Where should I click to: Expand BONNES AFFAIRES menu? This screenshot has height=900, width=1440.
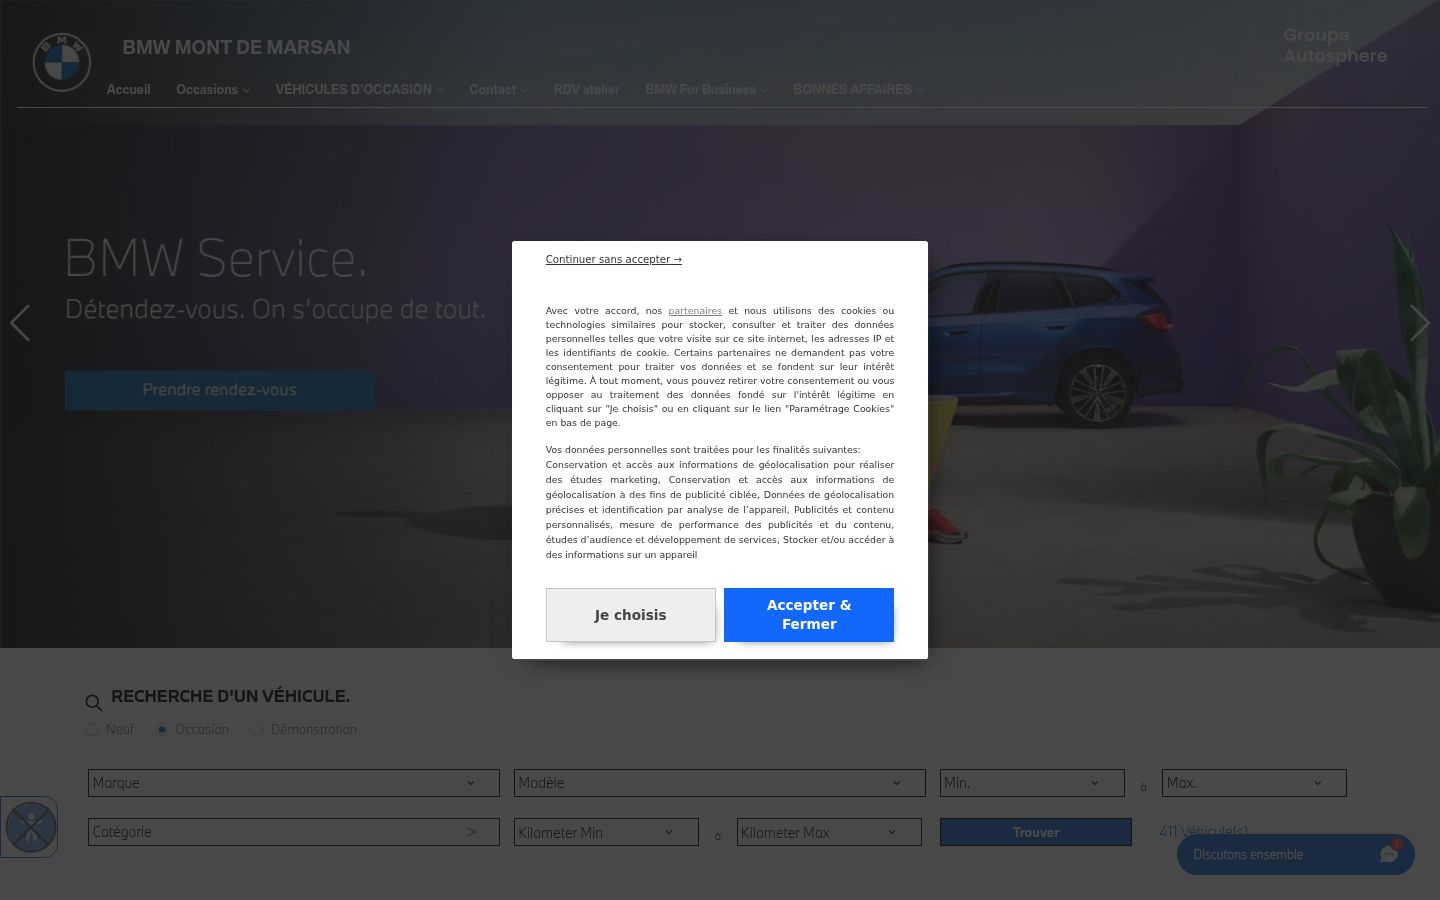858,90
